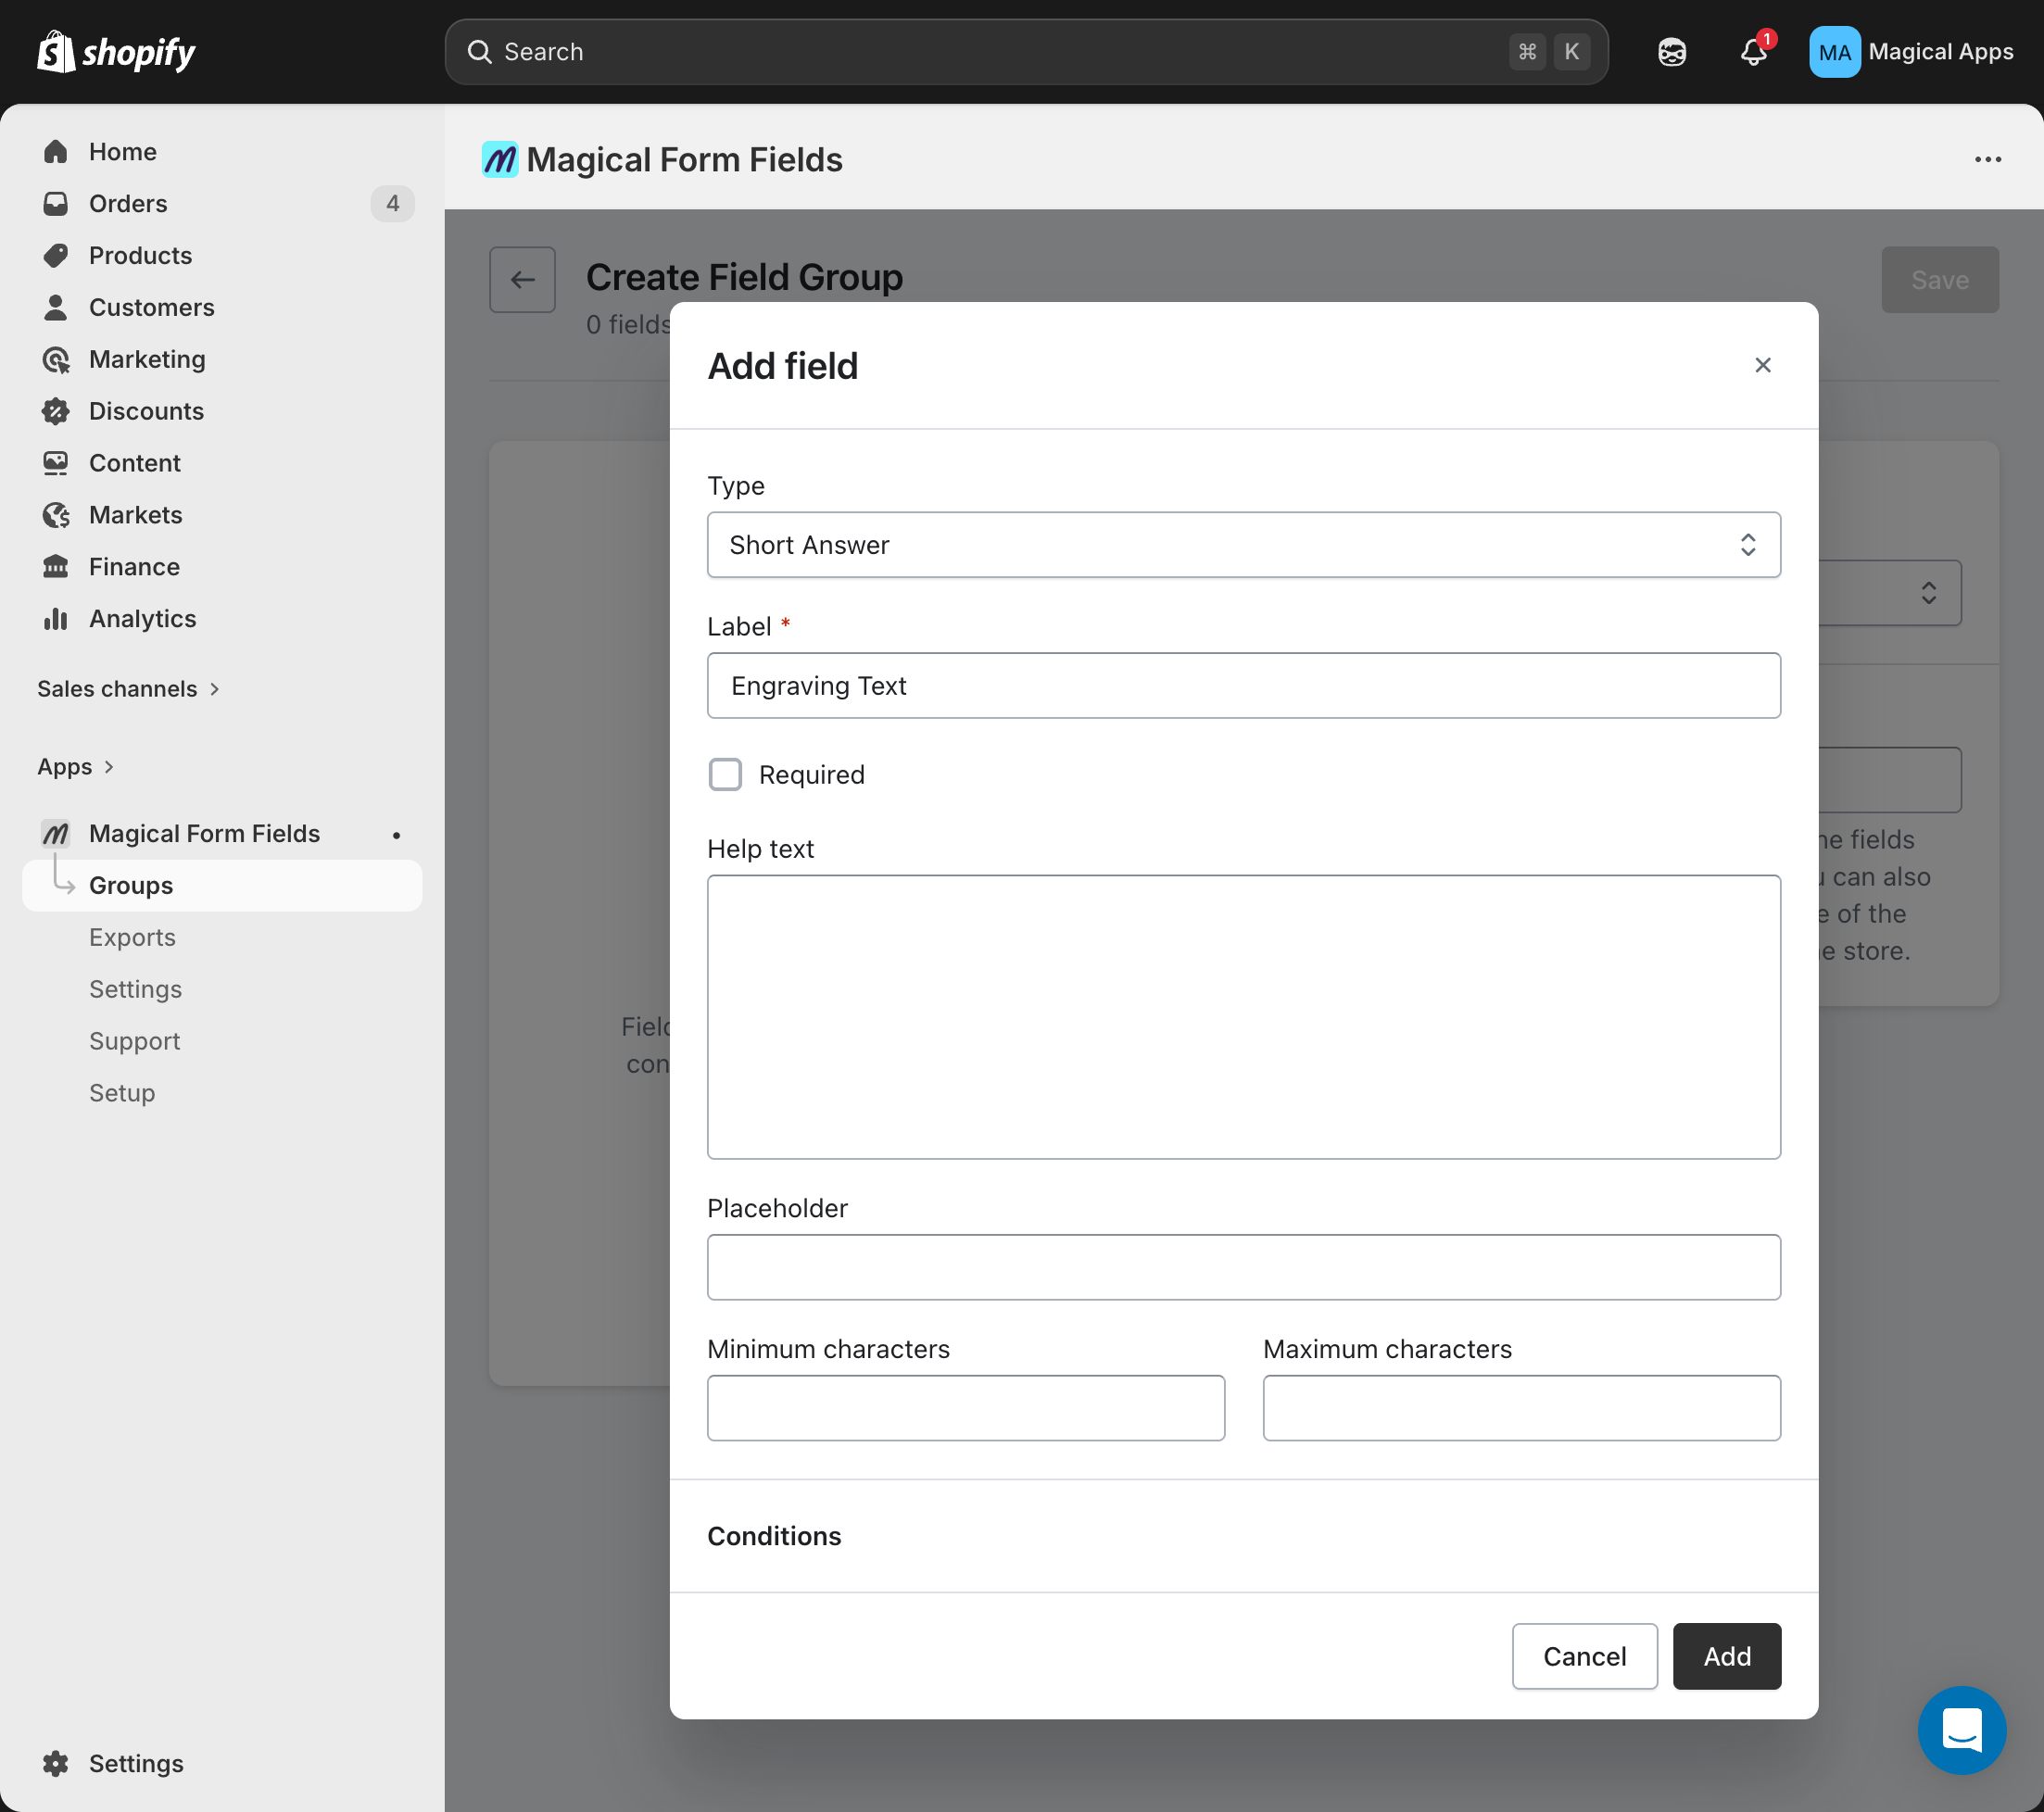The width and height of the screenshot is (2044, 1812).
Task: Click the chat support bubble
Action: 1961,1730
